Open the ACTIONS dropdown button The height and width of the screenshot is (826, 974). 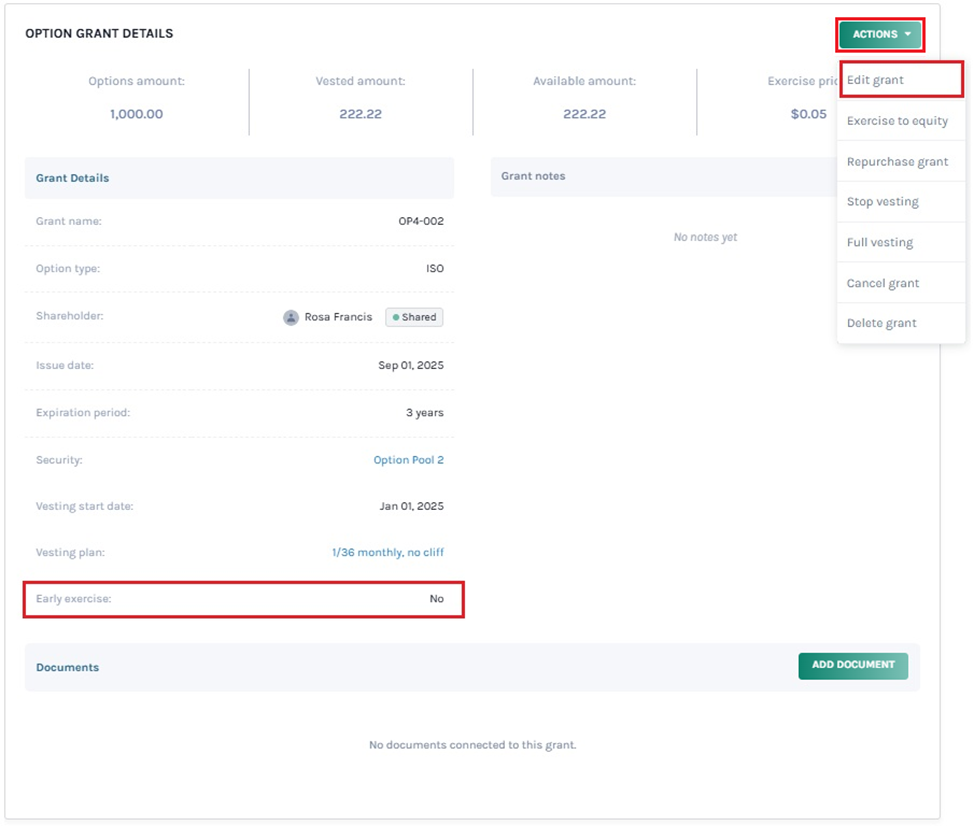point(880,34)
